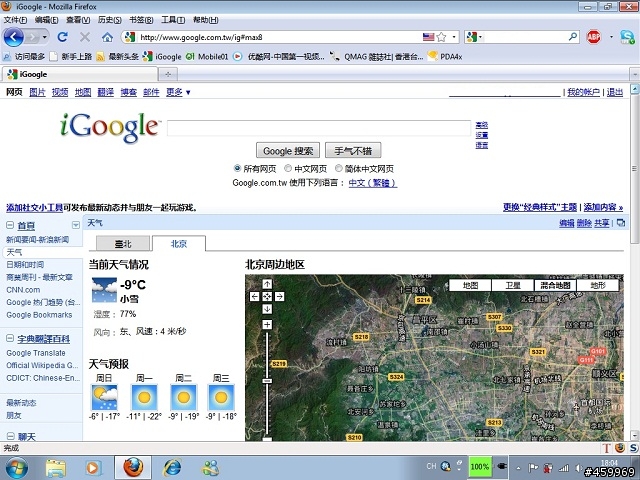This screenshot has width=640, height=480.
Task: Open CNN.com gadget in sidebar
Action: (23, 290)
